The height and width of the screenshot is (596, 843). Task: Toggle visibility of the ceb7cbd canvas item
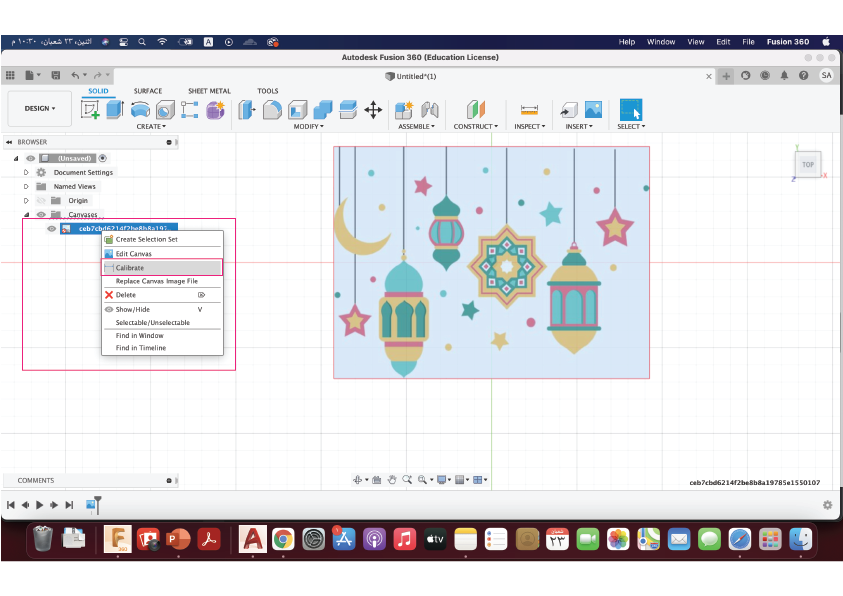point(52,228)
